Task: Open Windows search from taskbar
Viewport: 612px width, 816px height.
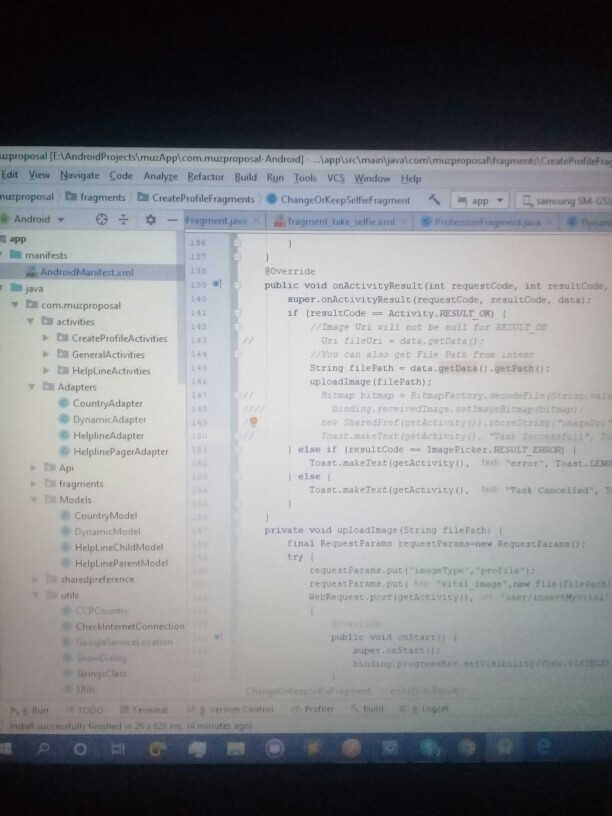Action: (x=45, y=747)
